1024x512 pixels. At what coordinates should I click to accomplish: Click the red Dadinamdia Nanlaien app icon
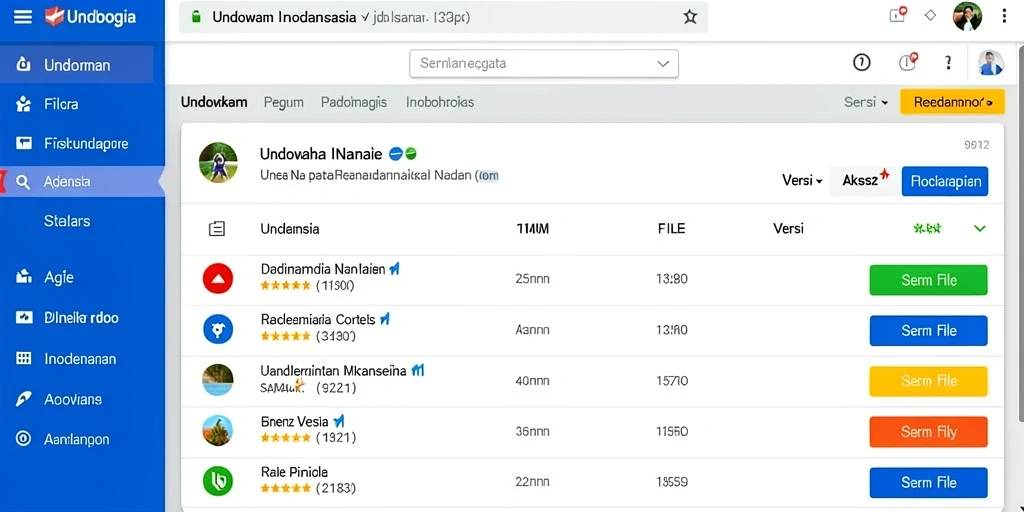point(217,279)
